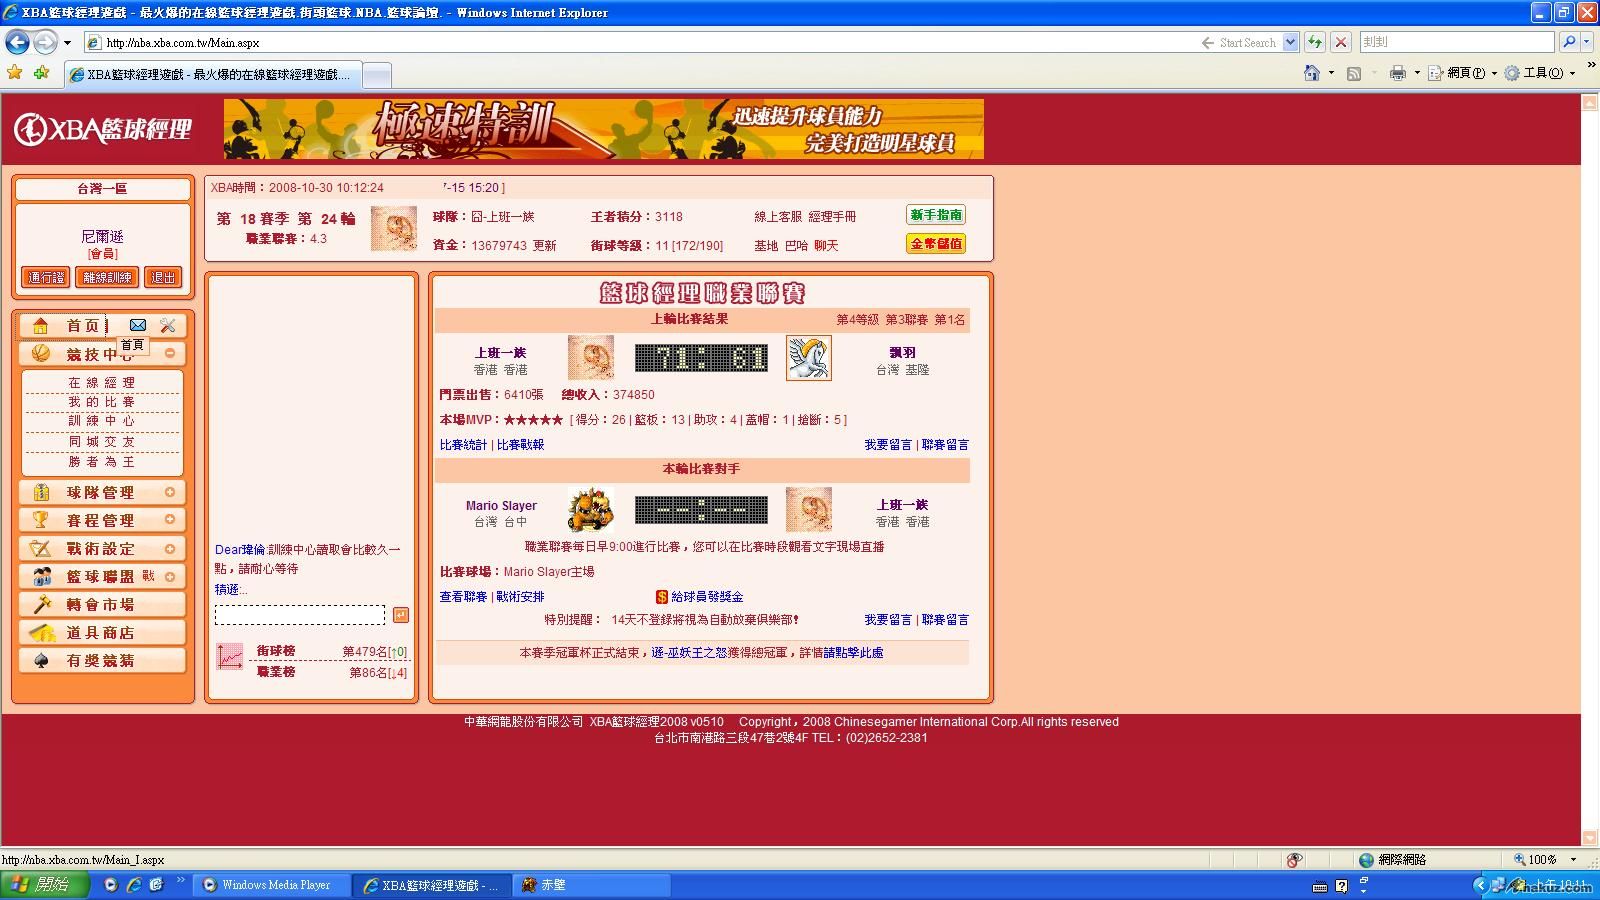Click the Favorites star icon

click(14, 73)
